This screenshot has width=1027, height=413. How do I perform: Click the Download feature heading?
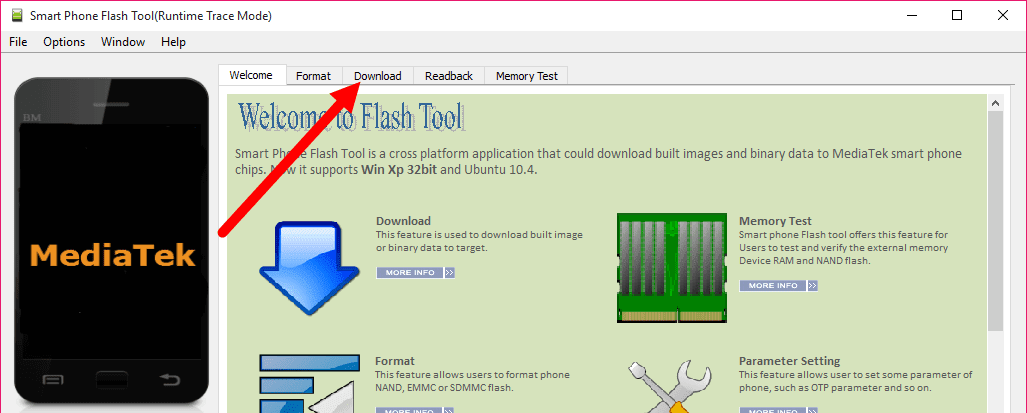click(x=403, y=221)
